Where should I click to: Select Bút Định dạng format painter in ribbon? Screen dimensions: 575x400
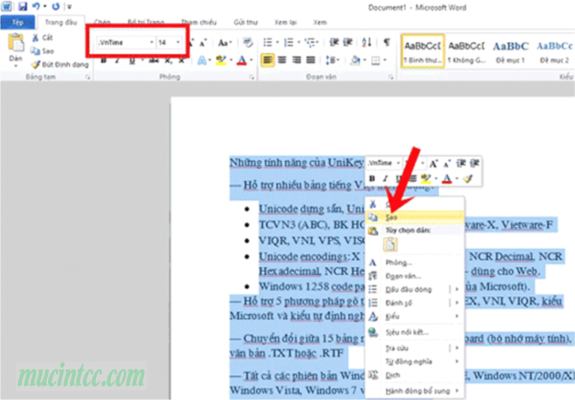(x=60, y=65)
